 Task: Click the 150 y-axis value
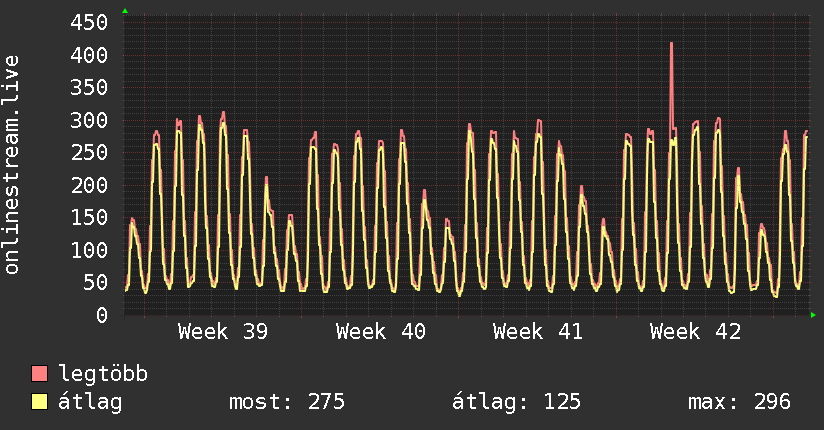[89, 218]
